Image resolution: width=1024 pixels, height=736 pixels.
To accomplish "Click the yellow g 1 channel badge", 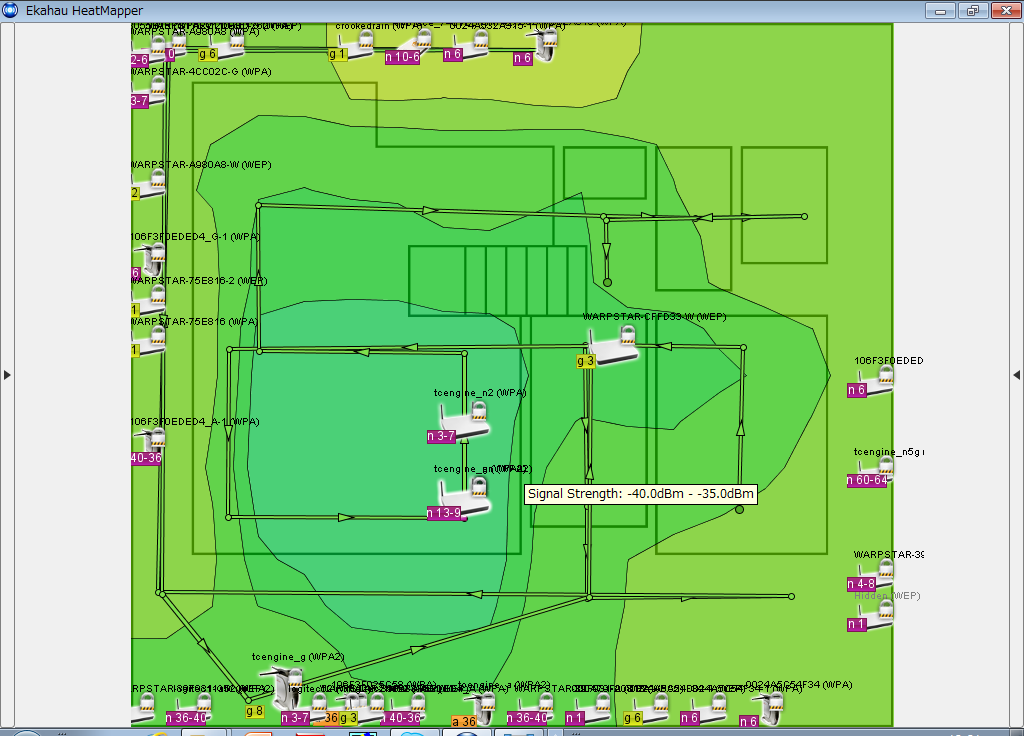I will (x=337, y=55).
